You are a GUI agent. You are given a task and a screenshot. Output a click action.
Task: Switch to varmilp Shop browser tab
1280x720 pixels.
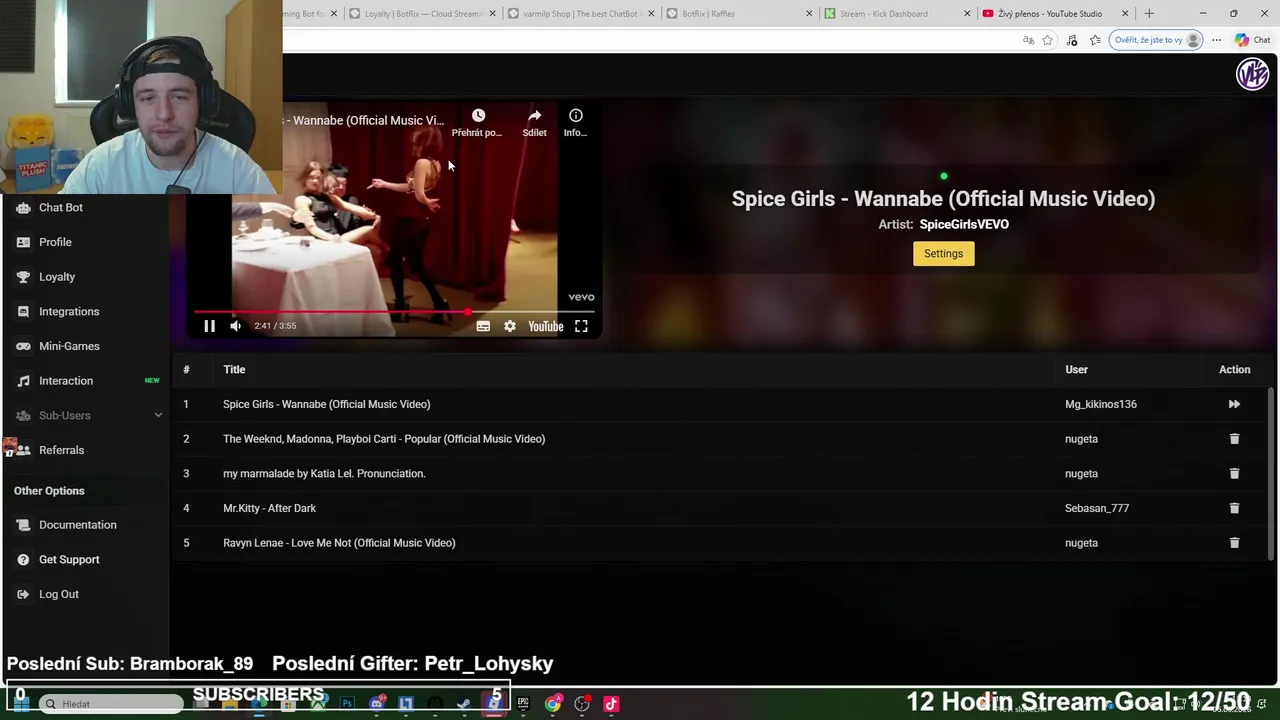point(582,14)
